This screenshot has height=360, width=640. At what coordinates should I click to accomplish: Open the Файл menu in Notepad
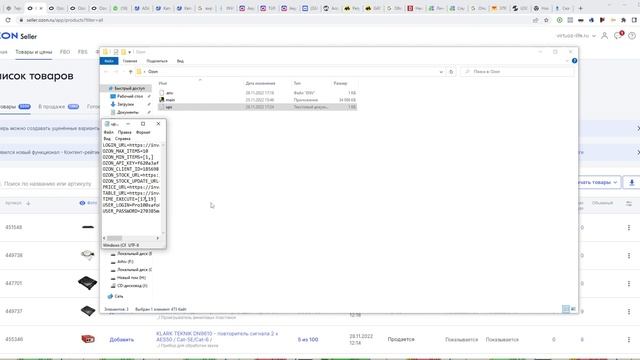click(109, 132)
